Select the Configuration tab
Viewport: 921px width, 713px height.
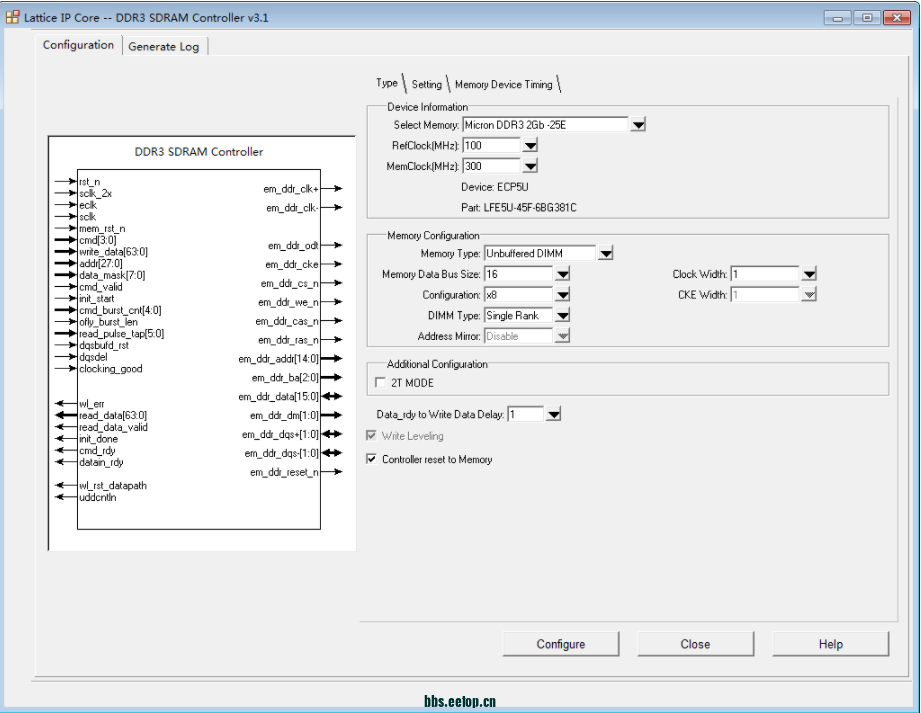[x=78, y=45]
